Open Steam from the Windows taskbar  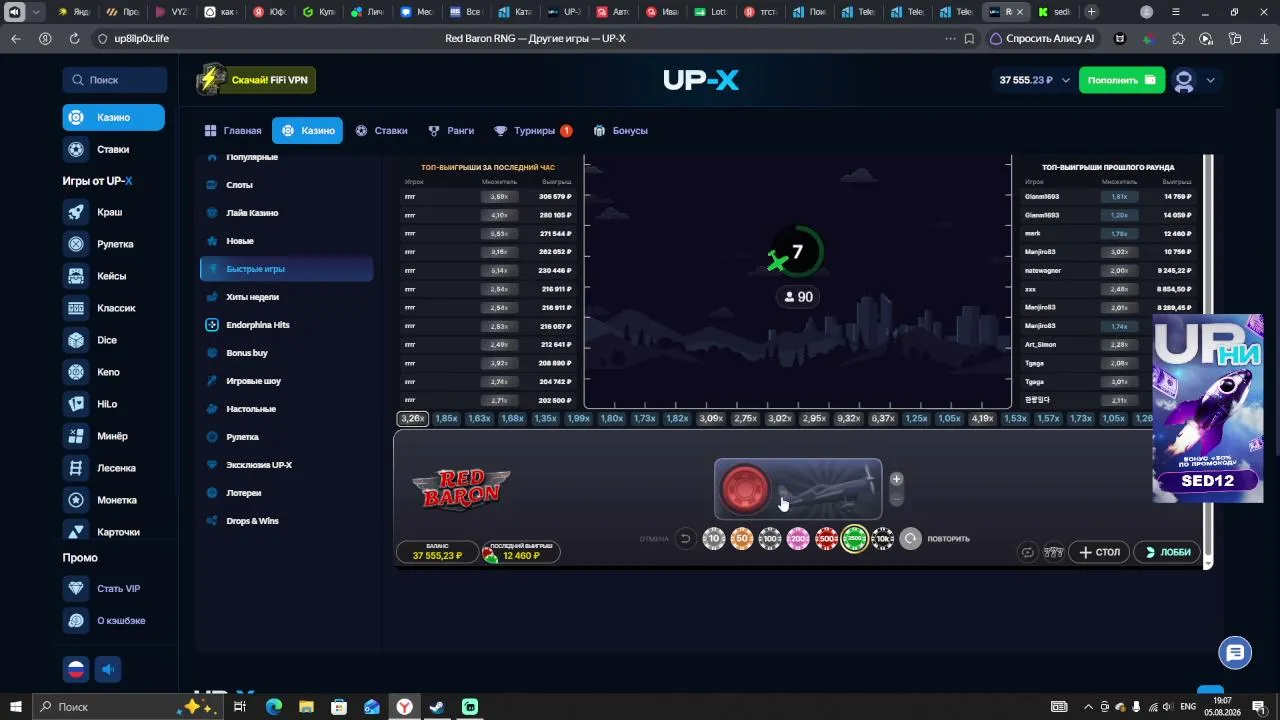(437, 707)
